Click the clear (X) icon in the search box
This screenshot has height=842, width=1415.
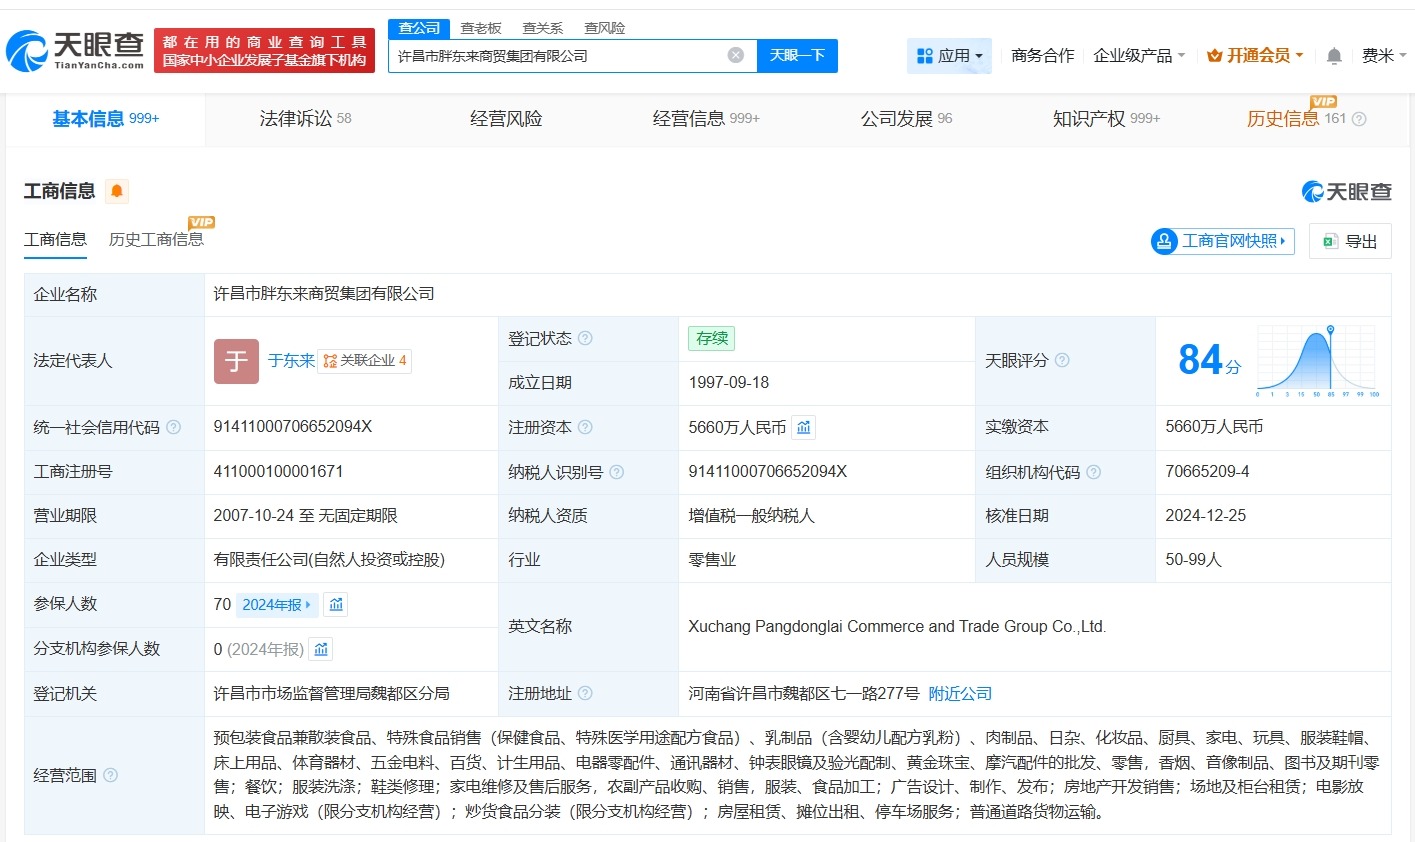click(x=737, y=55)
